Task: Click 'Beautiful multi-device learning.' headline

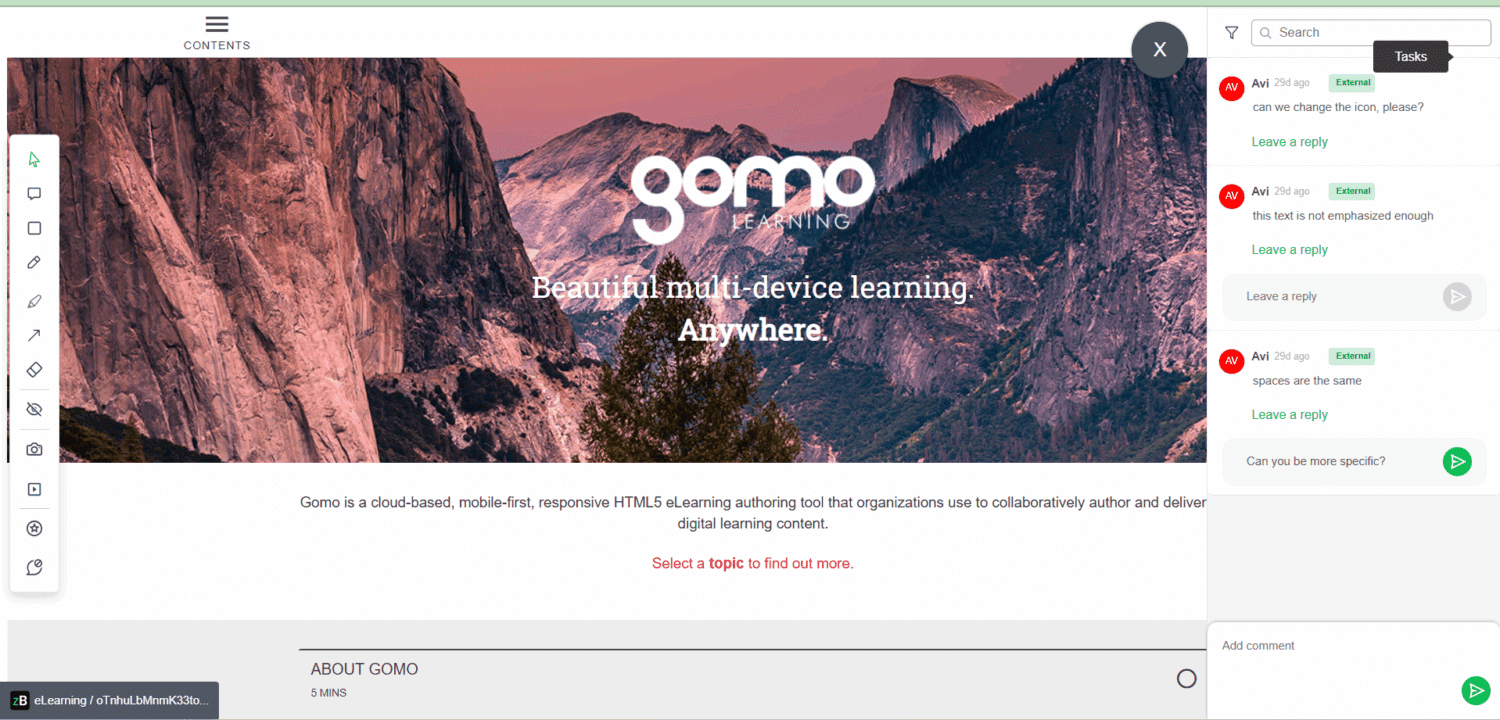Action: (753, 288)
